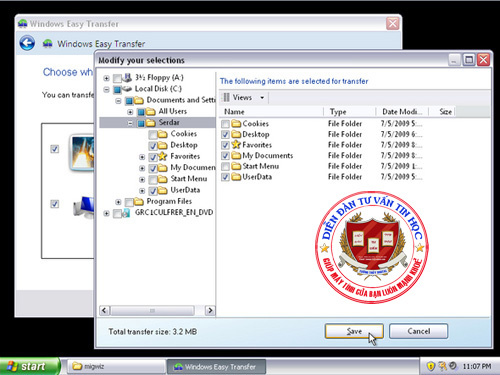Switch to migwiz taskbar button
The image size is (500, 375).
tap(116, 366)
